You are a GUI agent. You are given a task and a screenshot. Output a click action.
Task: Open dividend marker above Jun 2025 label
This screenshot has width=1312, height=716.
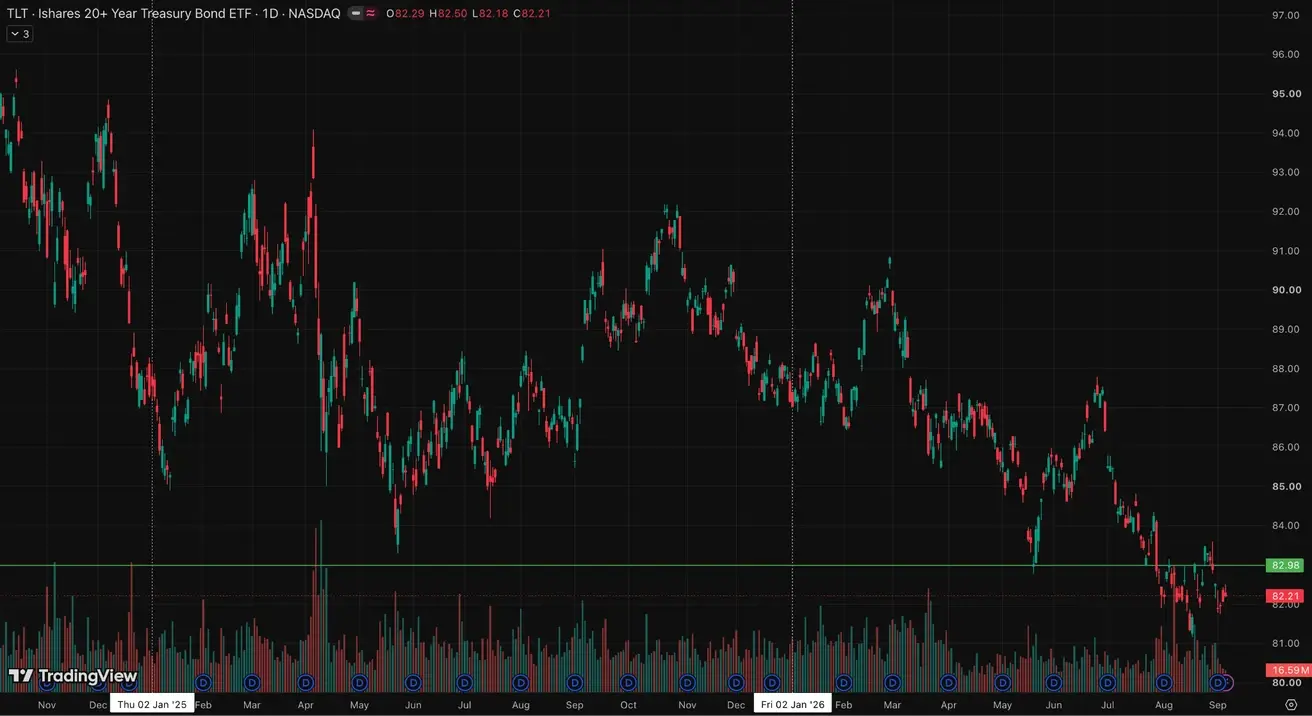click(412, 682)
